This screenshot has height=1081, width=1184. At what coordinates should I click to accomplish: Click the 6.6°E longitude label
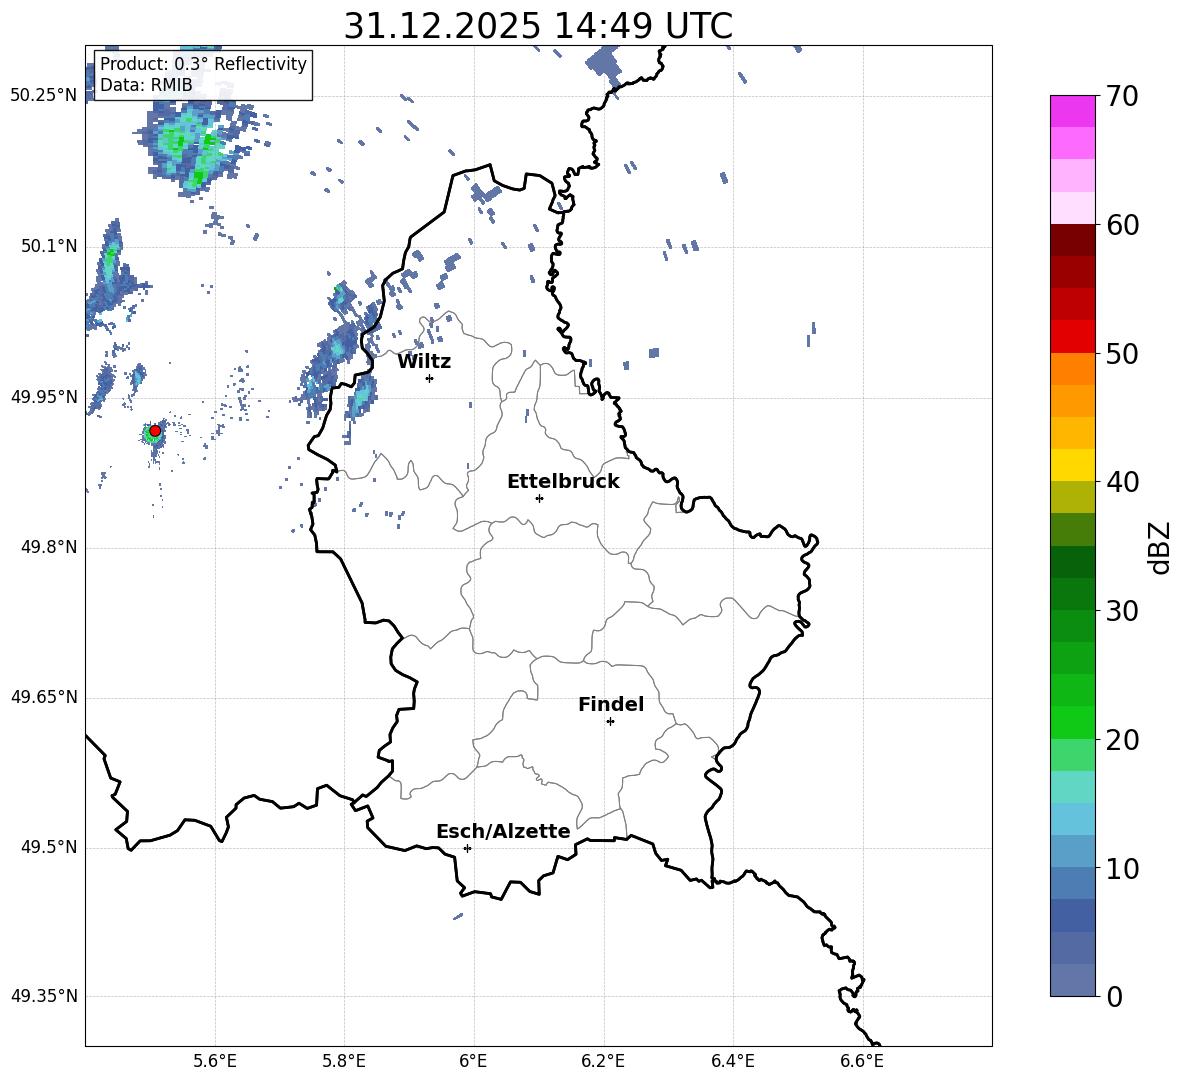pyautogui.click(x=862, y=1061)
